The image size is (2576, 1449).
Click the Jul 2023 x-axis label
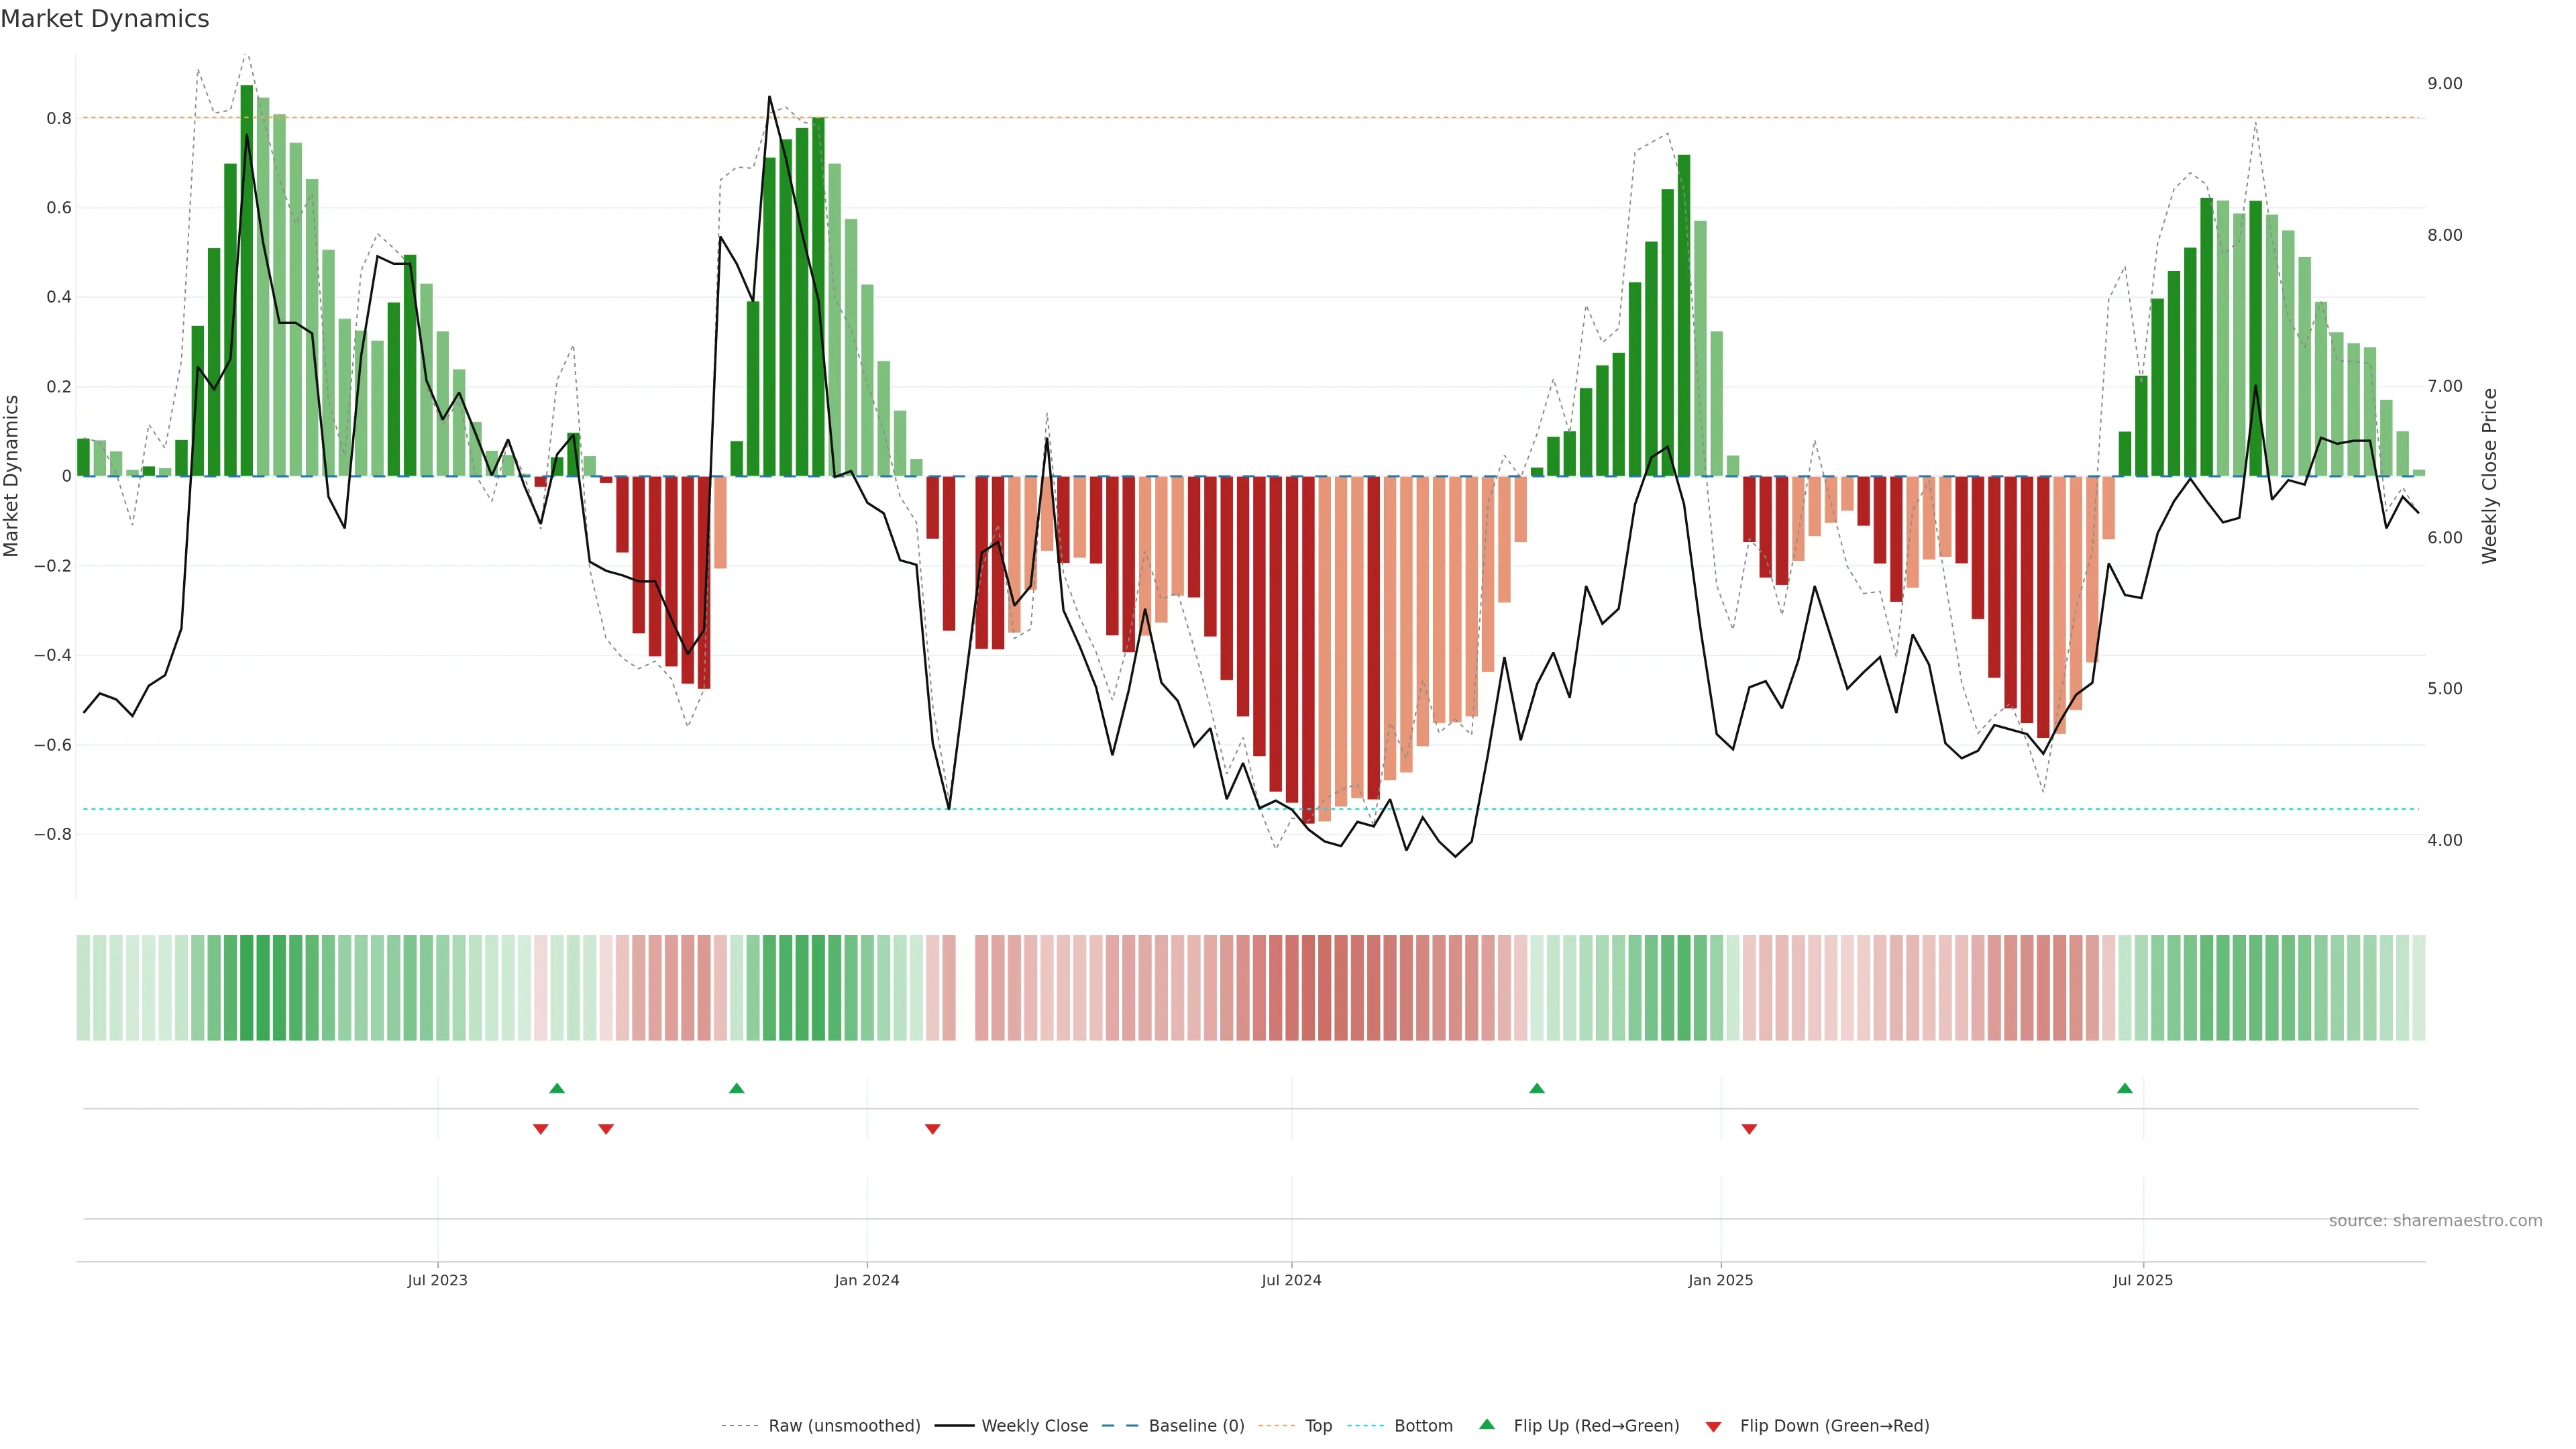(x=437, y=1280)
